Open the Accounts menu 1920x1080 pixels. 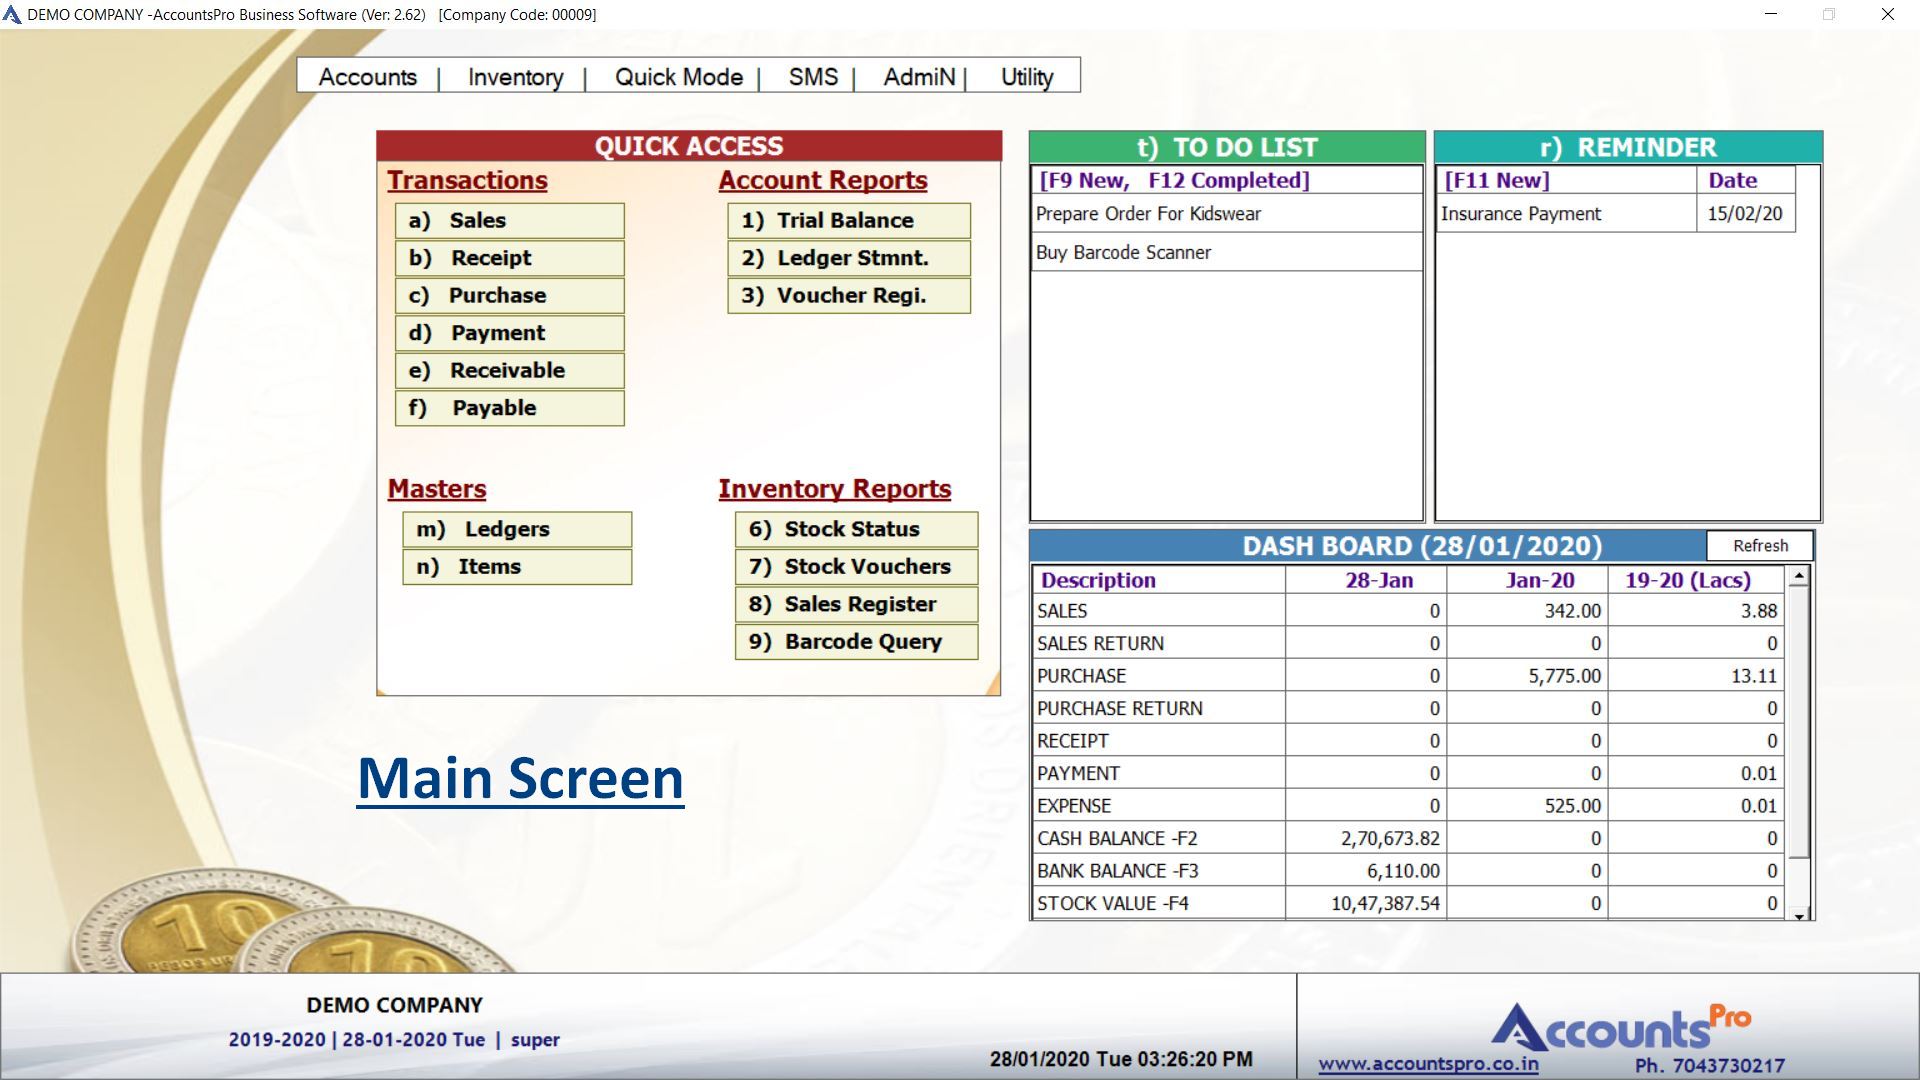pyautogui.click(x=367, y=77)
